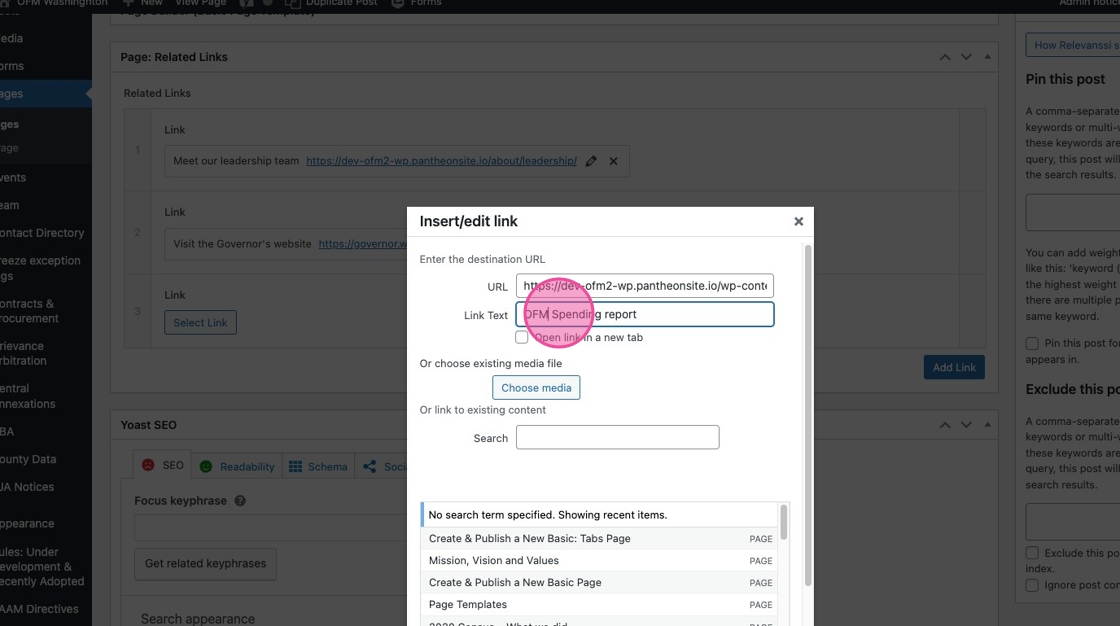
Task: Click the Yoast SEO sad face icon
Action: (148, 466)
